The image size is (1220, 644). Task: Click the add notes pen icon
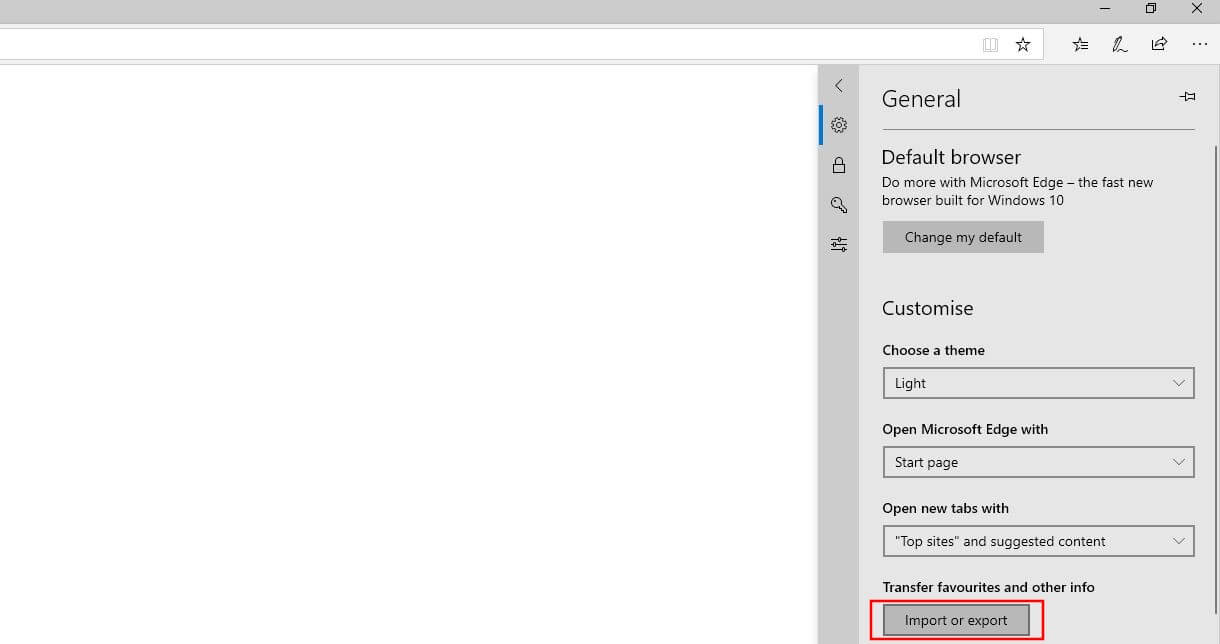click(x=1120, y=44)
